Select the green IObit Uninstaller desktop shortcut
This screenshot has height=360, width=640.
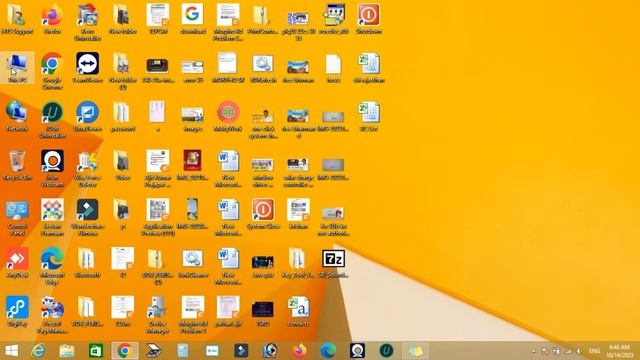pyautogui.click(x=52, y=120)
